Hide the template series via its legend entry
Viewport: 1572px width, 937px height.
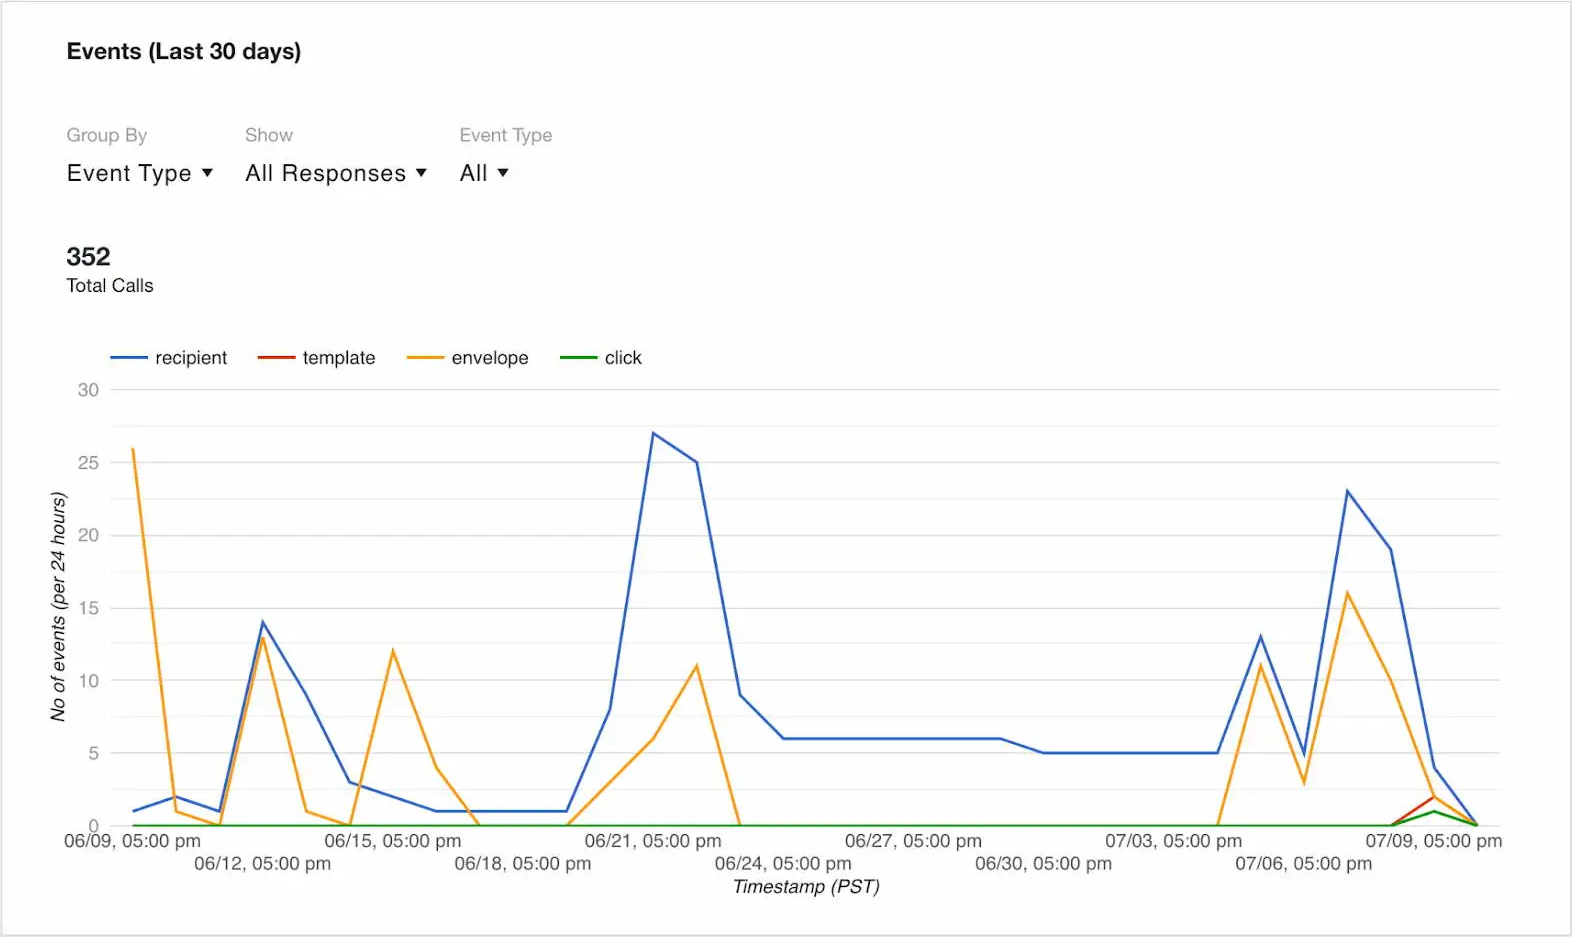[x=339, y=357]
